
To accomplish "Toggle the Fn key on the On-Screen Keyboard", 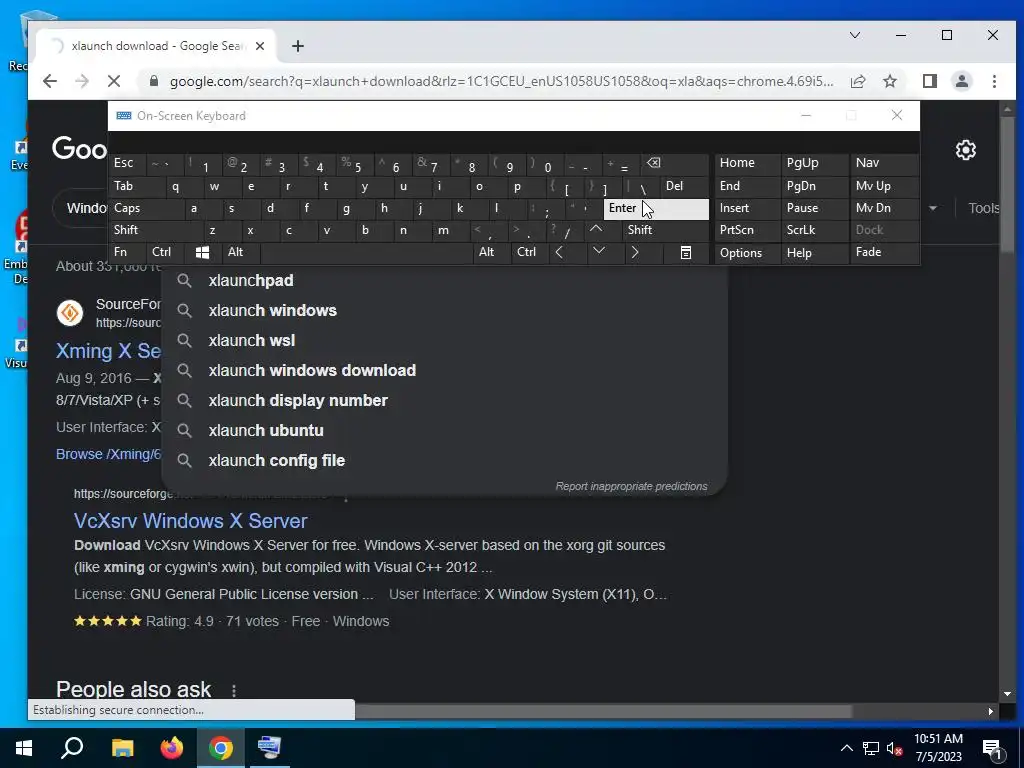I will coord(127,252).
